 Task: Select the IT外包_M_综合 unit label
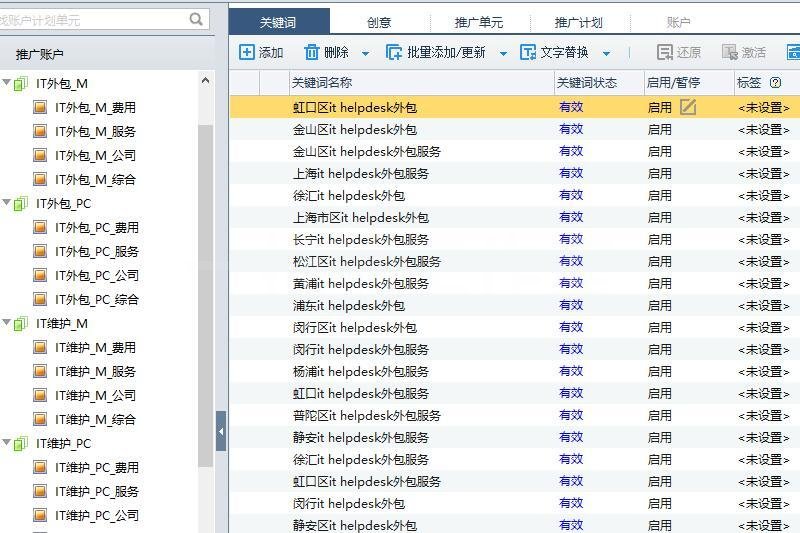[x=95, y=180]
